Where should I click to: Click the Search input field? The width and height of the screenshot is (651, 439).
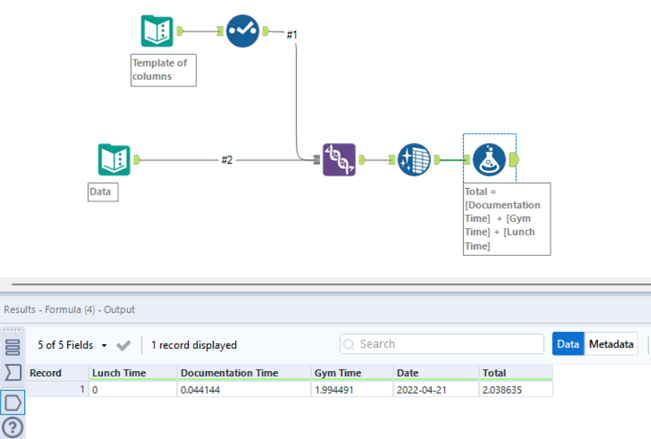coord(442,344)
